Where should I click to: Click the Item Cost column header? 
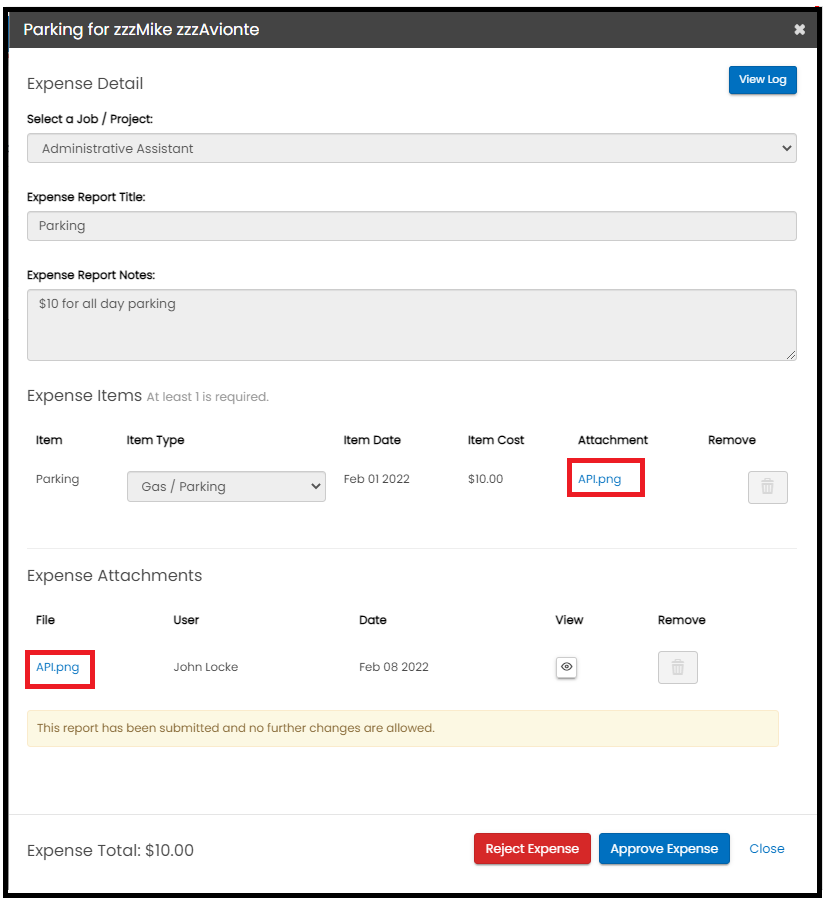[x=496, y=440]
